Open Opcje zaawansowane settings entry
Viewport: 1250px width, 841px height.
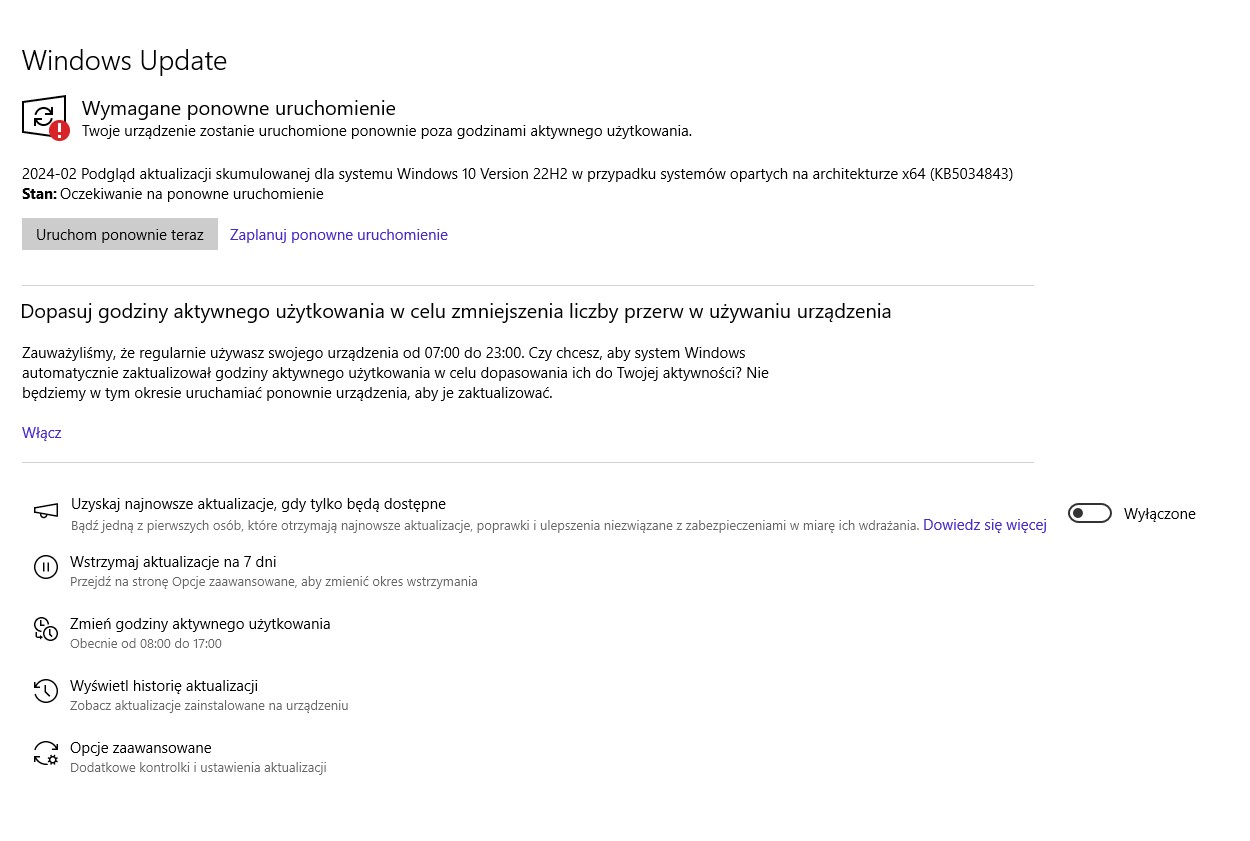pos(141,748)
